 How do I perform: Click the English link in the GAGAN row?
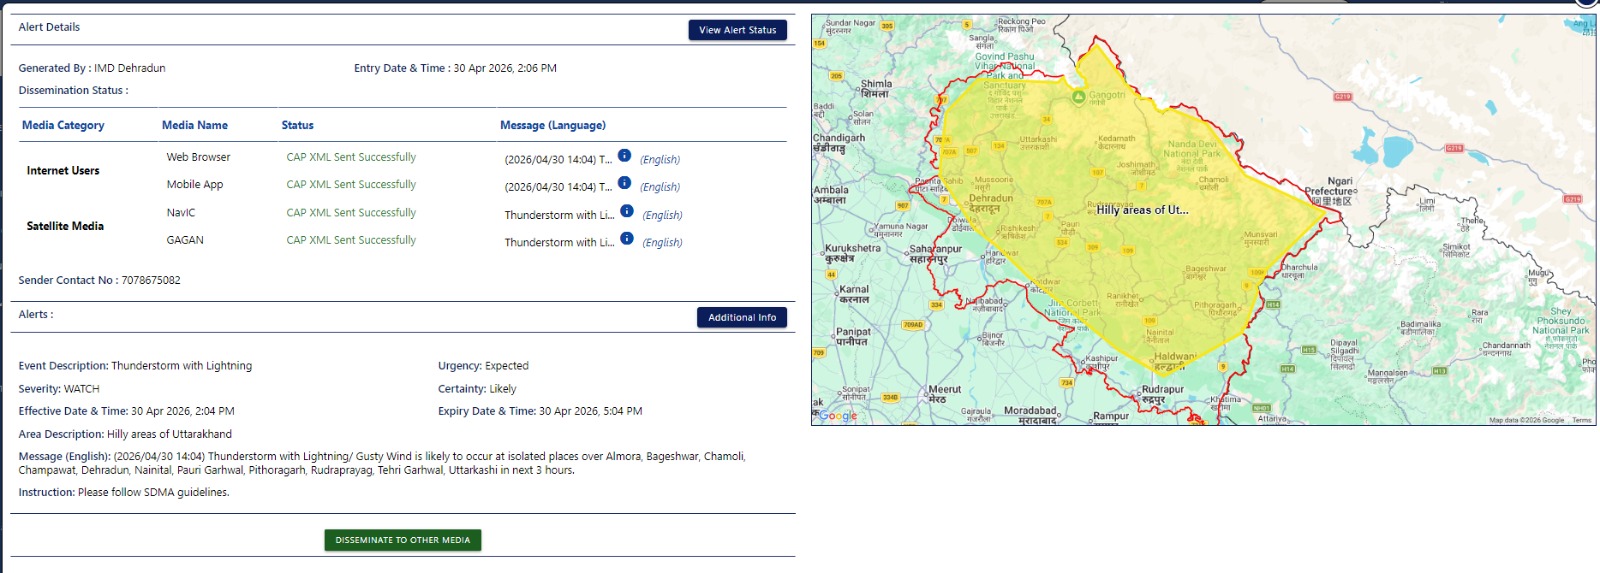[662, 243]
